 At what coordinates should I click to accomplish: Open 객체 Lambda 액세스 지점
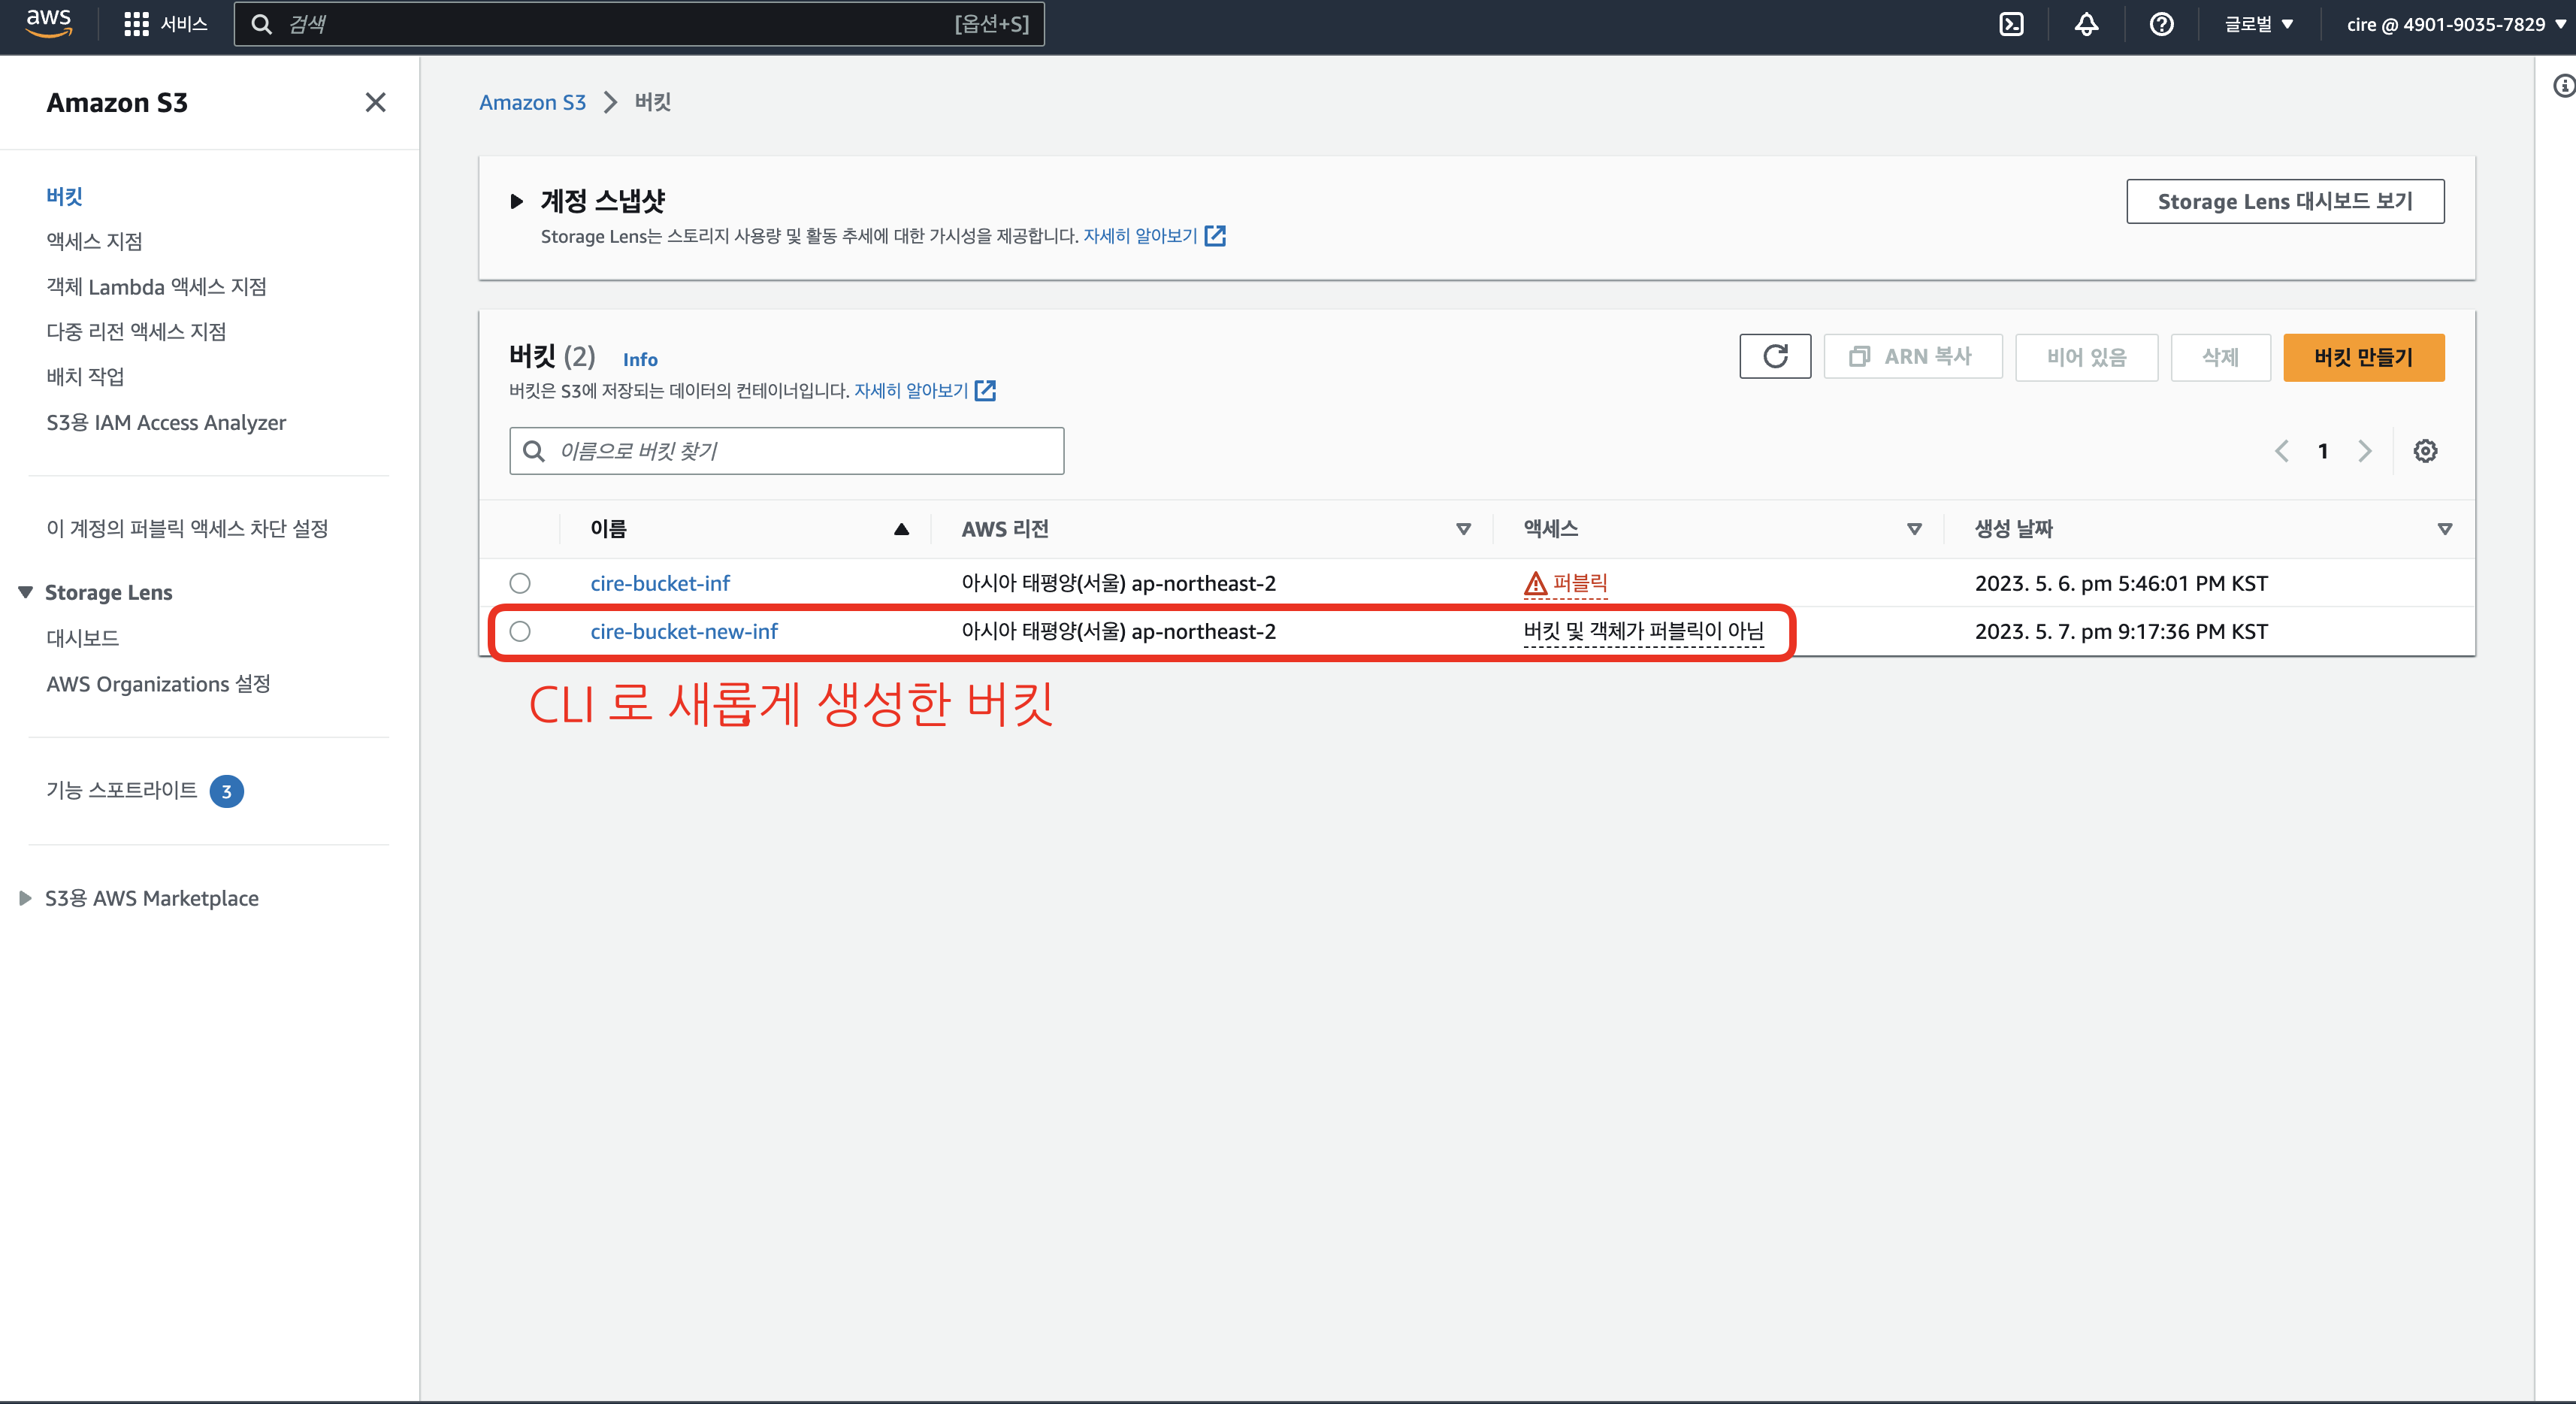[157, 287]
